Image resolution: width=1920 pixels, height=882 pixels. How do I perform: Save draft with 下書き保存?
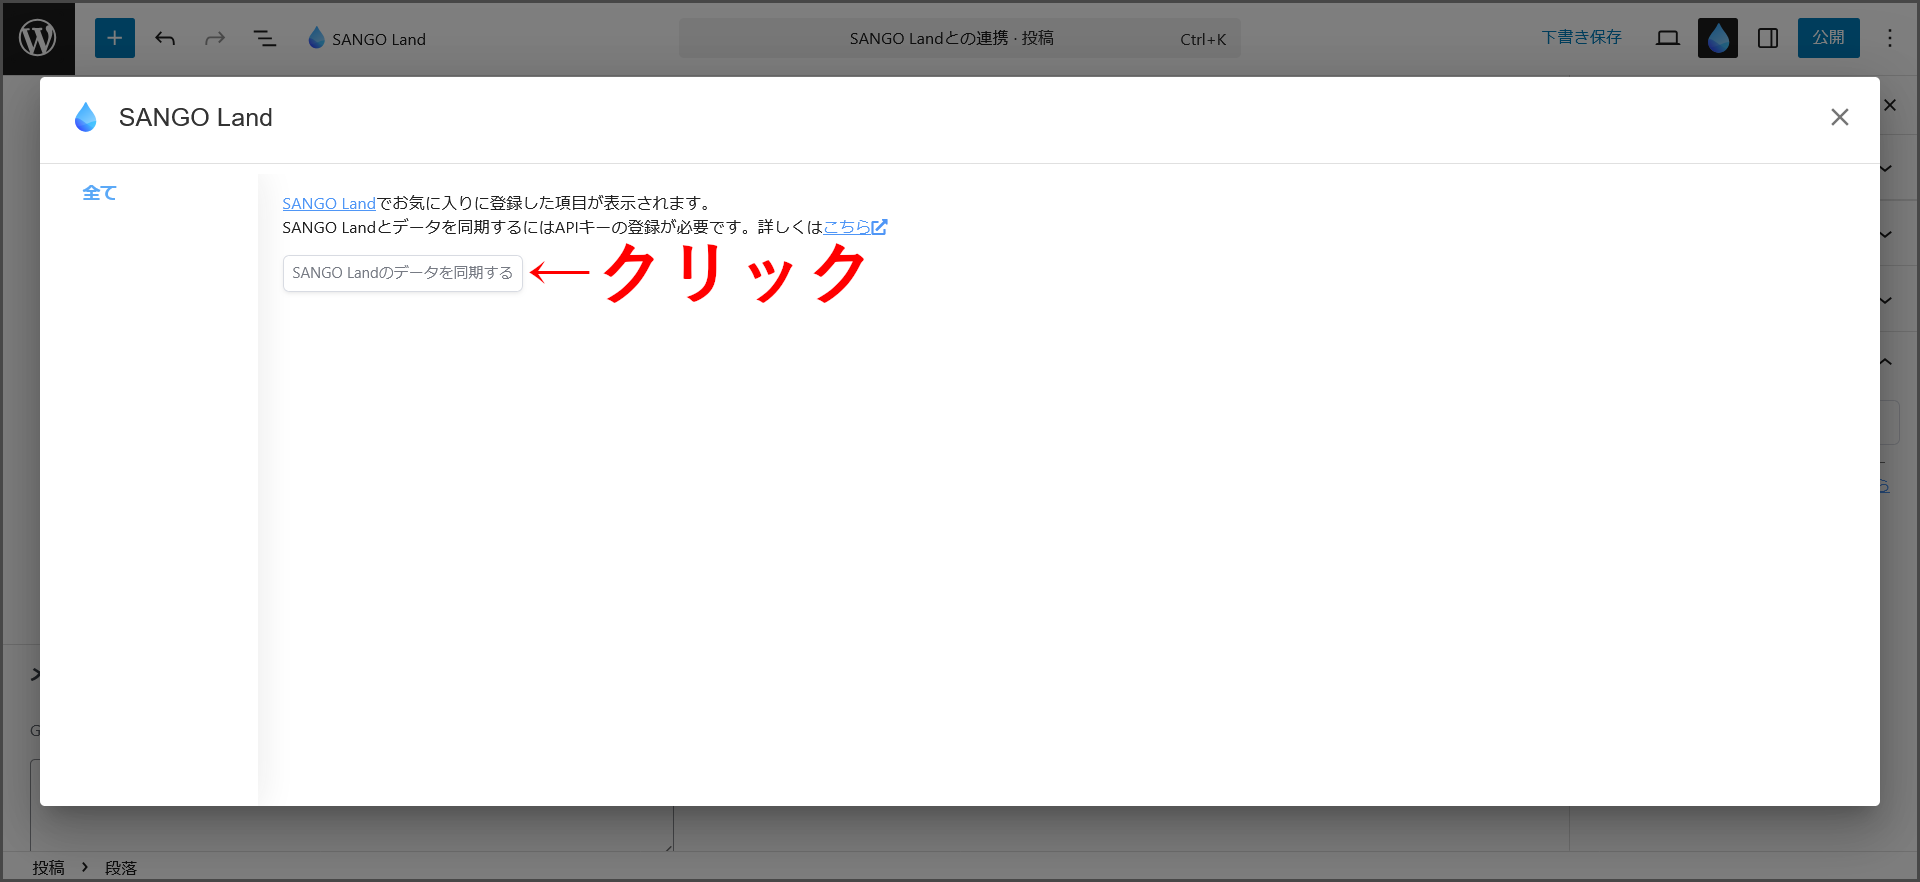tap(1581, 38)
